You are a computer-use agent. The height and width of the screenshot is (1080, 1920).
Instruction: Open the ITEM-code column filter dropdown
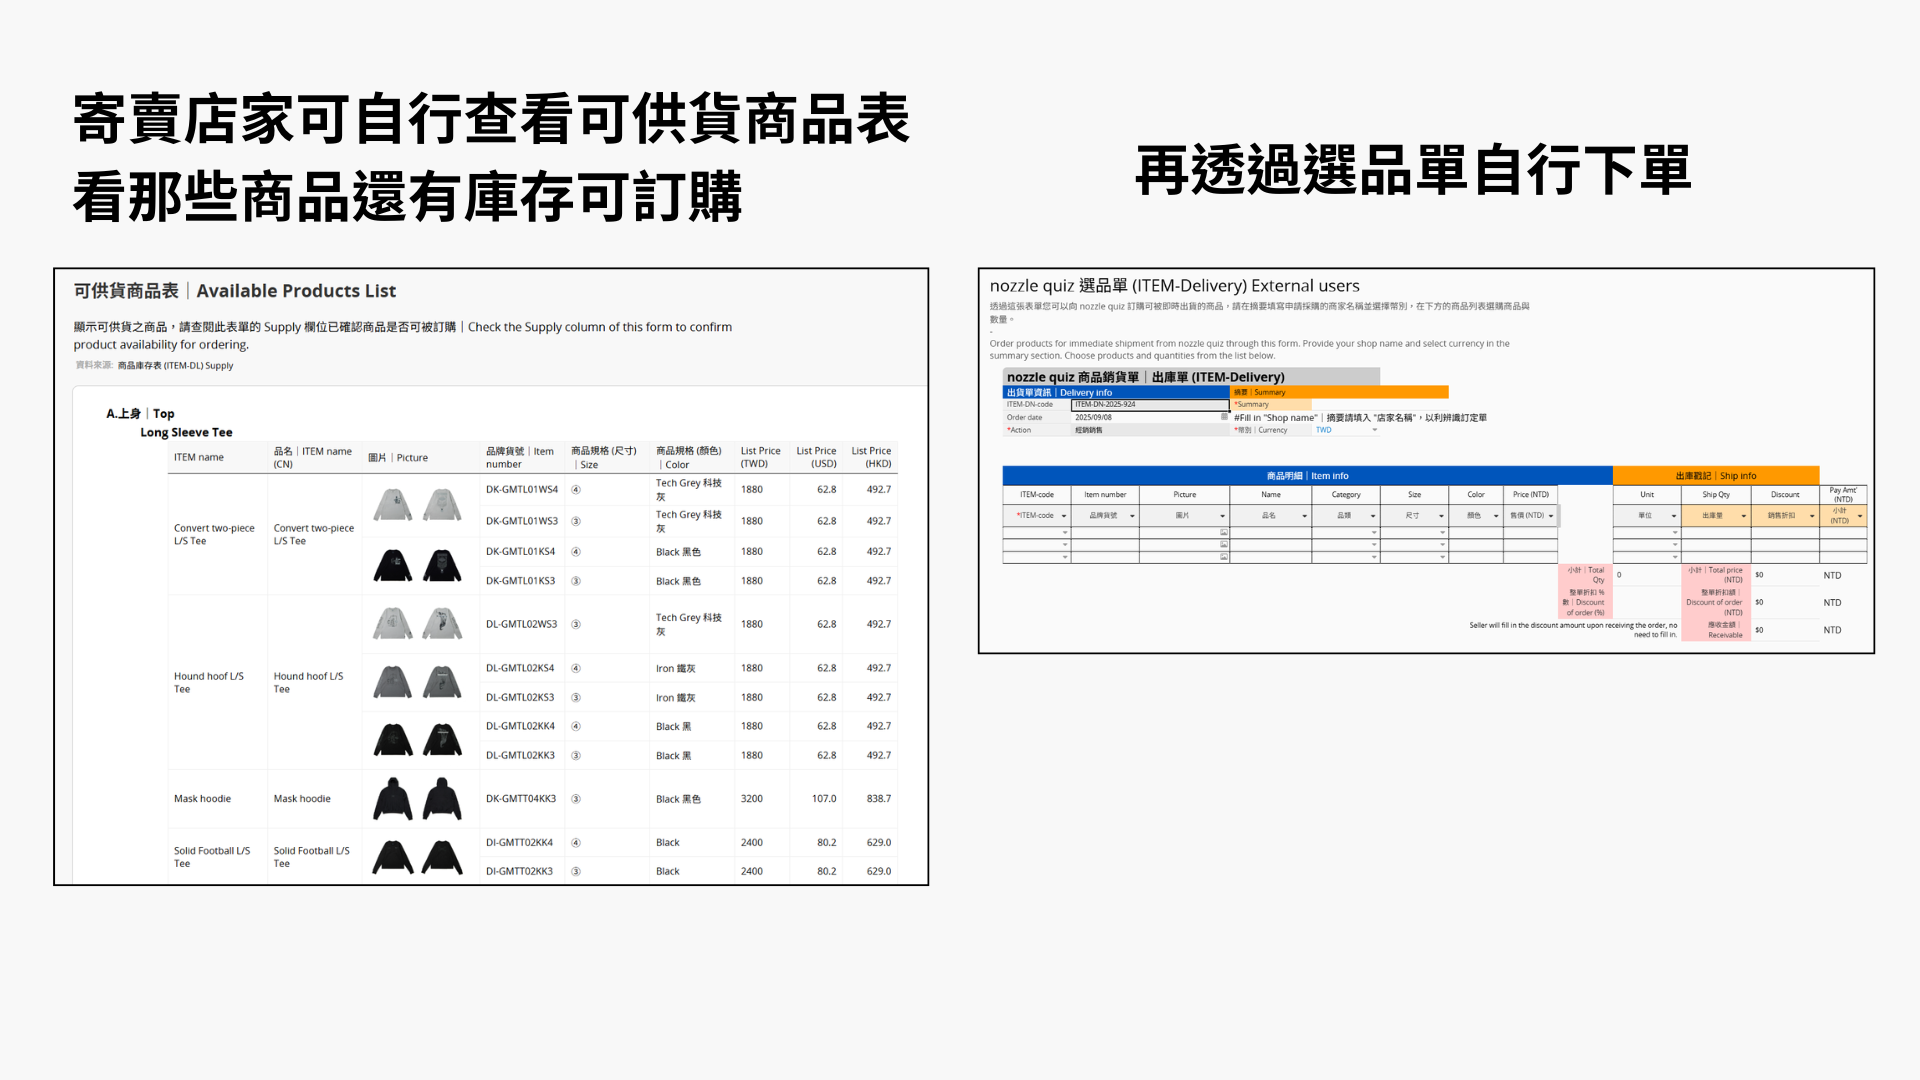[x=1064, y=516]
